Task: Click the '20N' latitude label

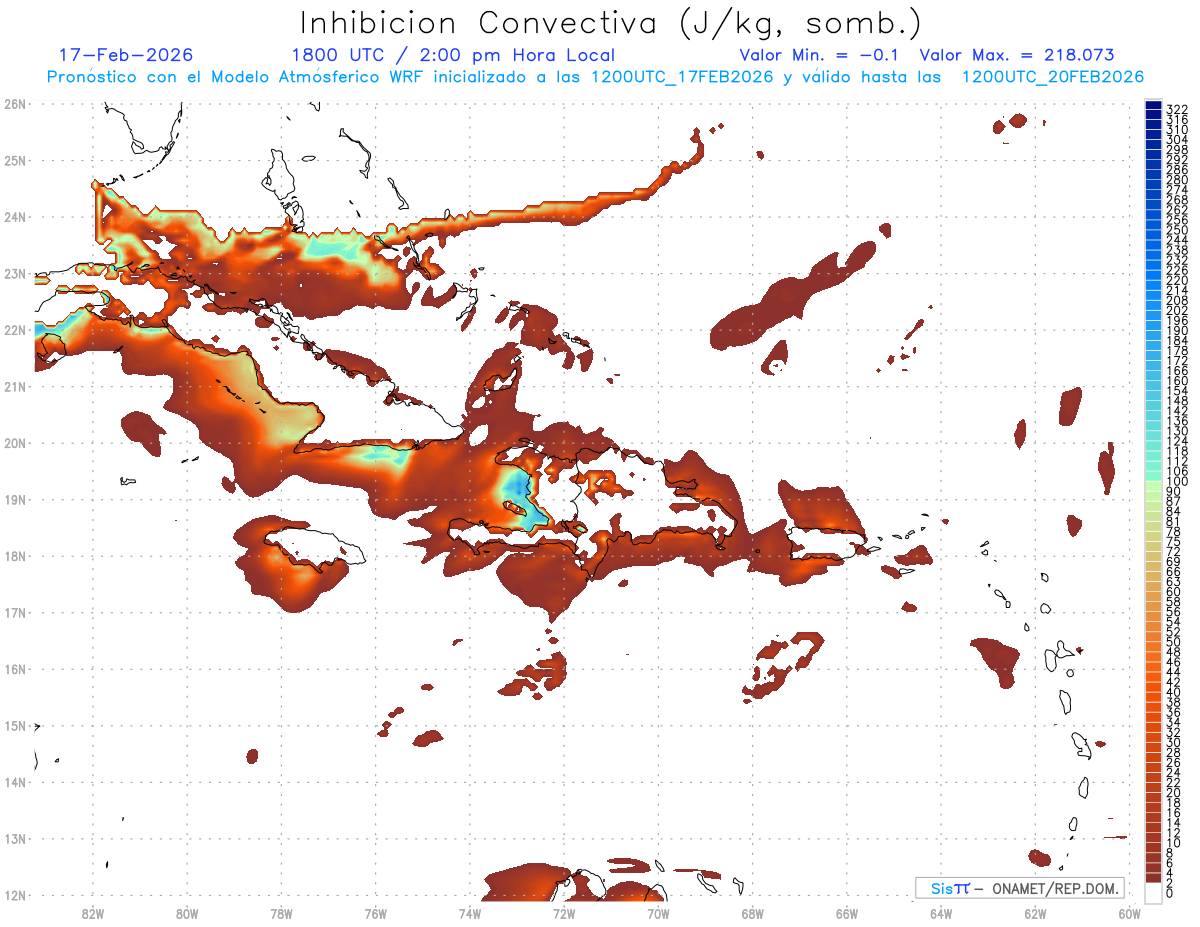Action: [15, 443]
